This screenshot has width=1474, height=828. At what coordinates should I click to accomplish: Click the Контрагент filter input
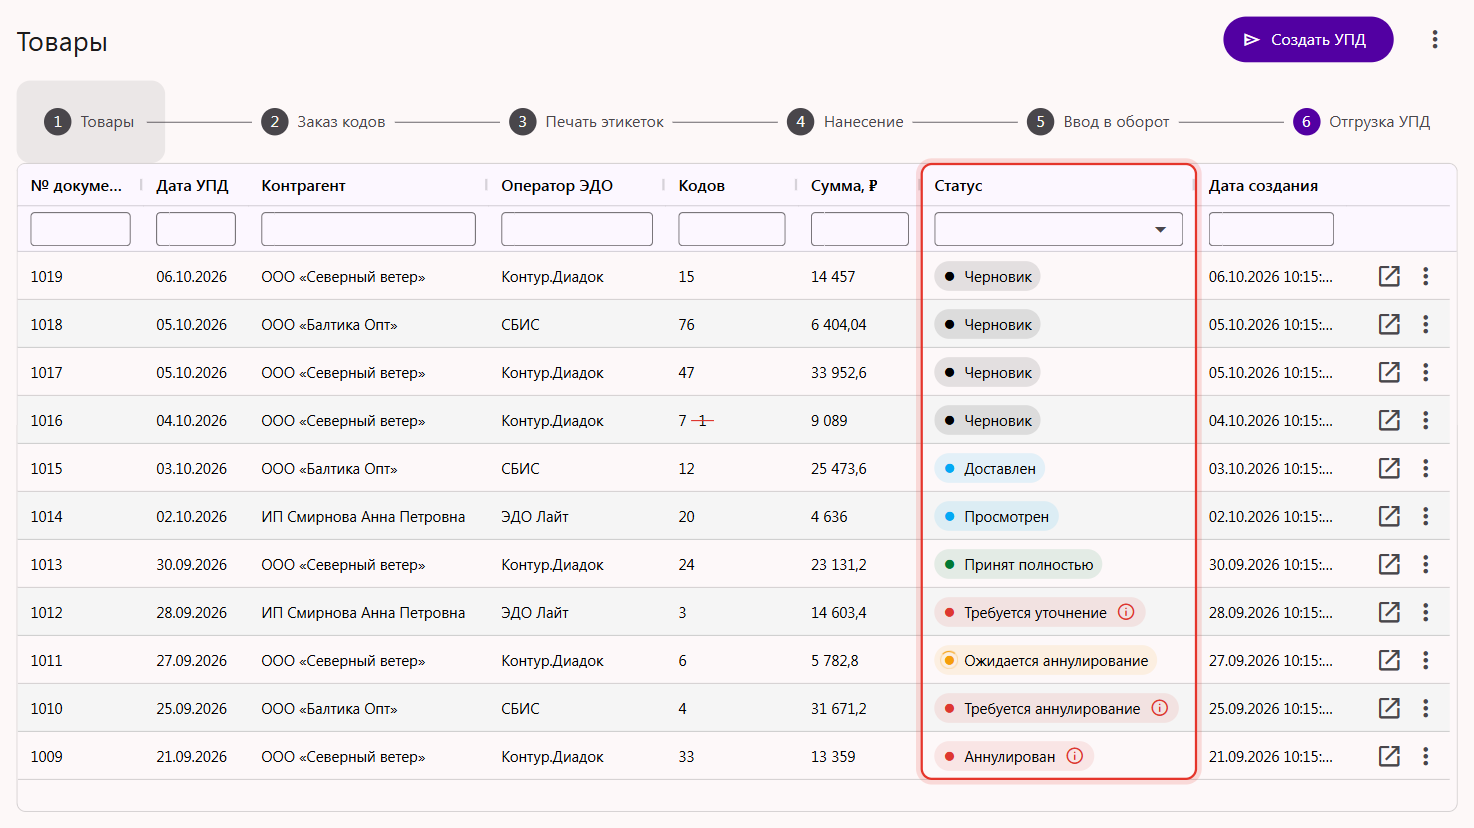click(x=368, y=229)
